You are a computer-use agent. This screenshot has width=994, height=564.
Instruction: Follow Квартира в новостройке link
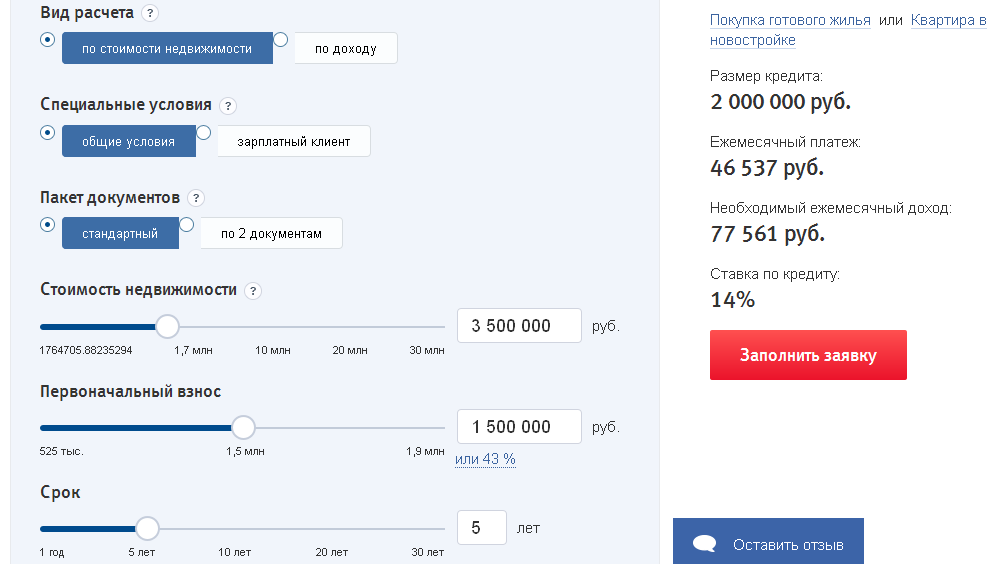coord(948,20)
